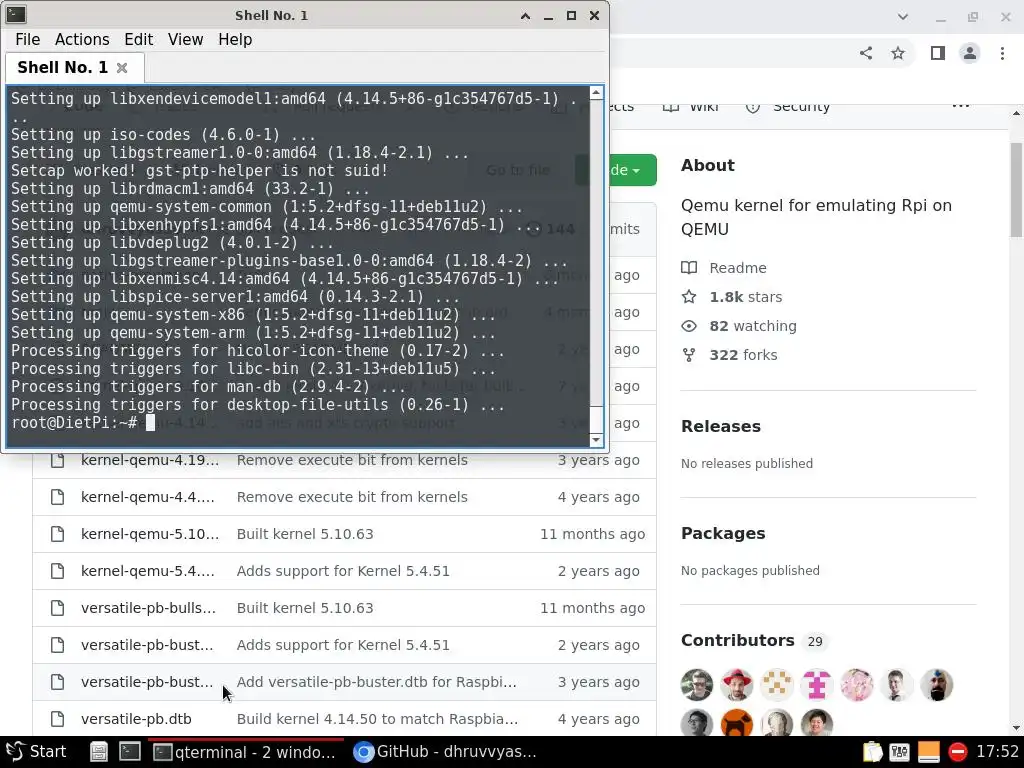
Task: Open file manager icon on taskbar
Action: 99,752
